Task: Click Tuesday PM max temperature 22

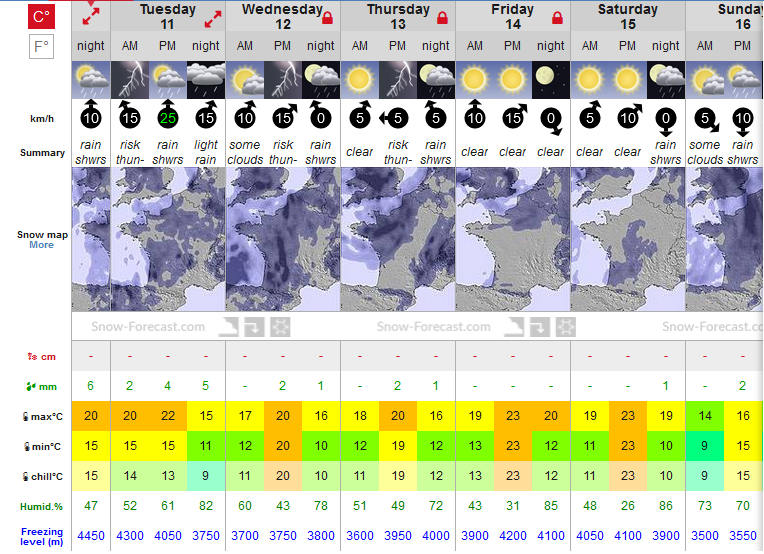Action: (x=168, y=416)
